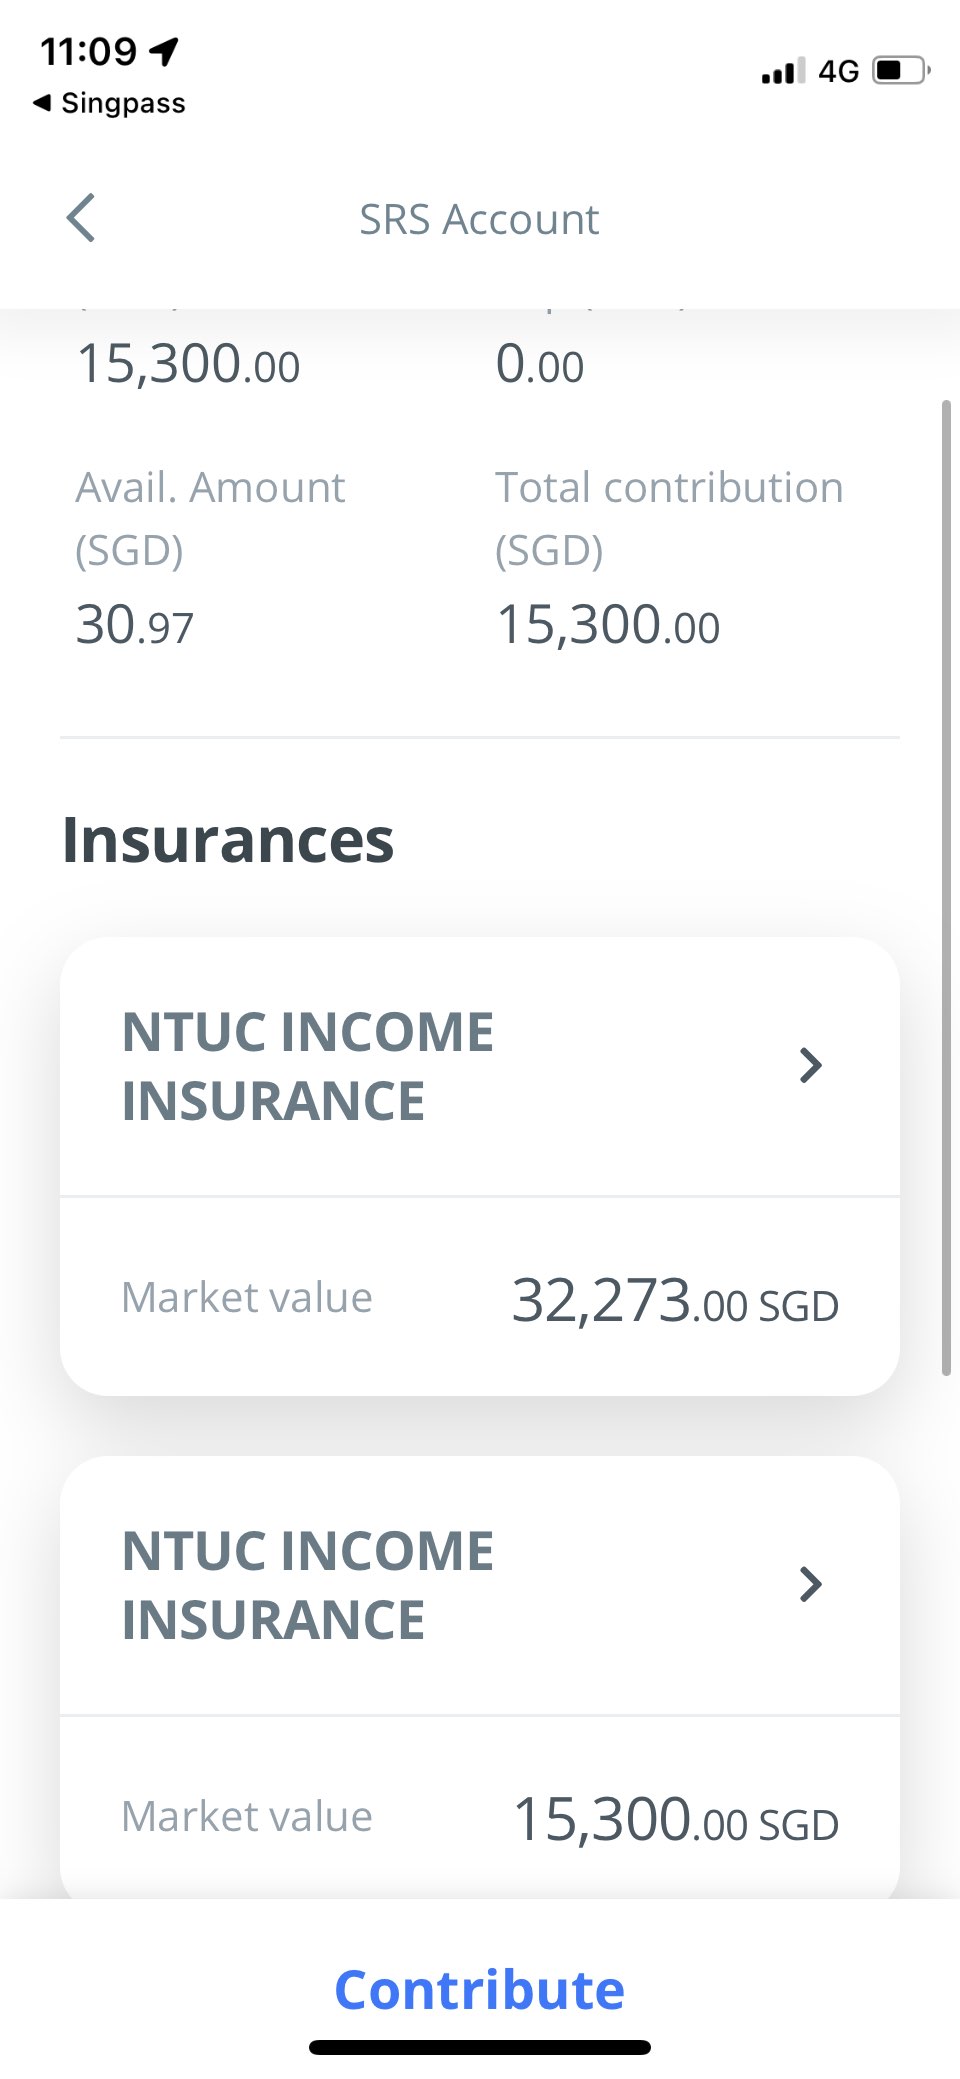This screenshot has width=960, height=2079.
Task: Open the second NTUC INCOME INSURANCE title
Action: click(308, 1585)
